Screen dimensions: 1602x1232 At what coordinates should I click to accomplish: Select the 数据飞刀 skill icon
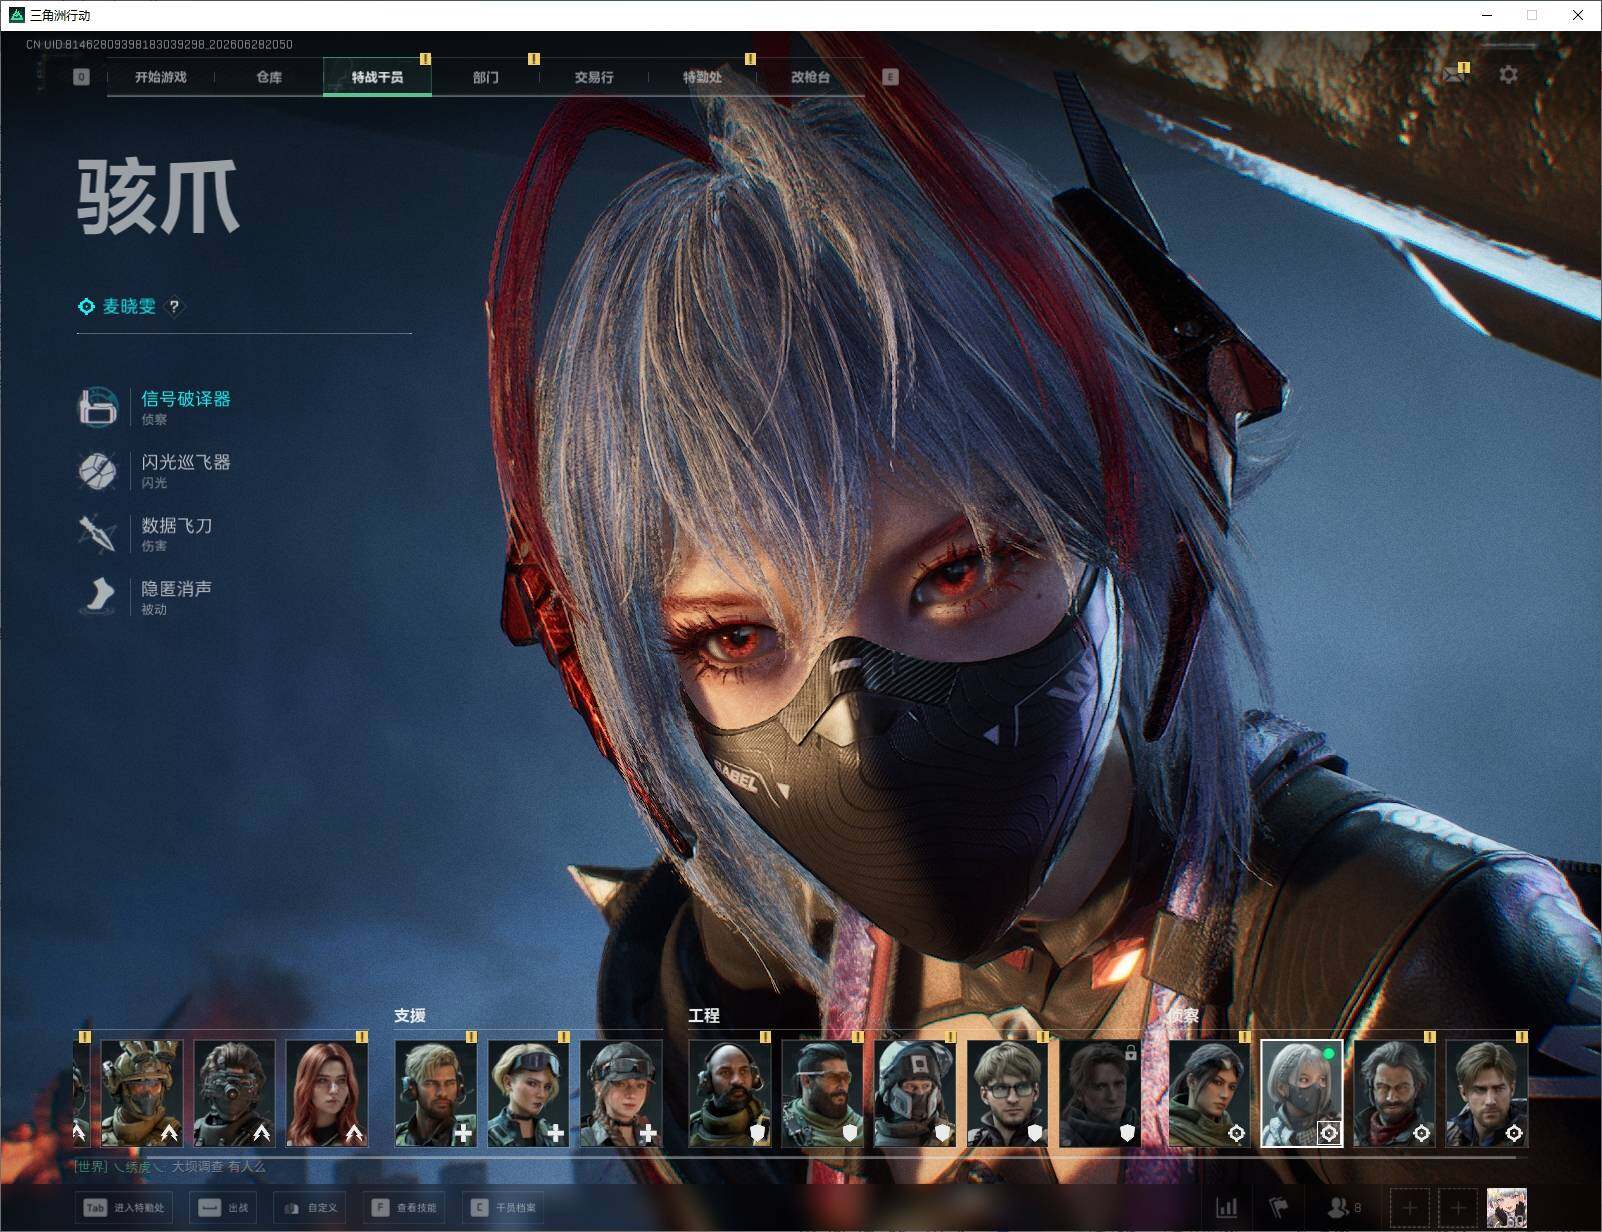[x=98, y=533]
